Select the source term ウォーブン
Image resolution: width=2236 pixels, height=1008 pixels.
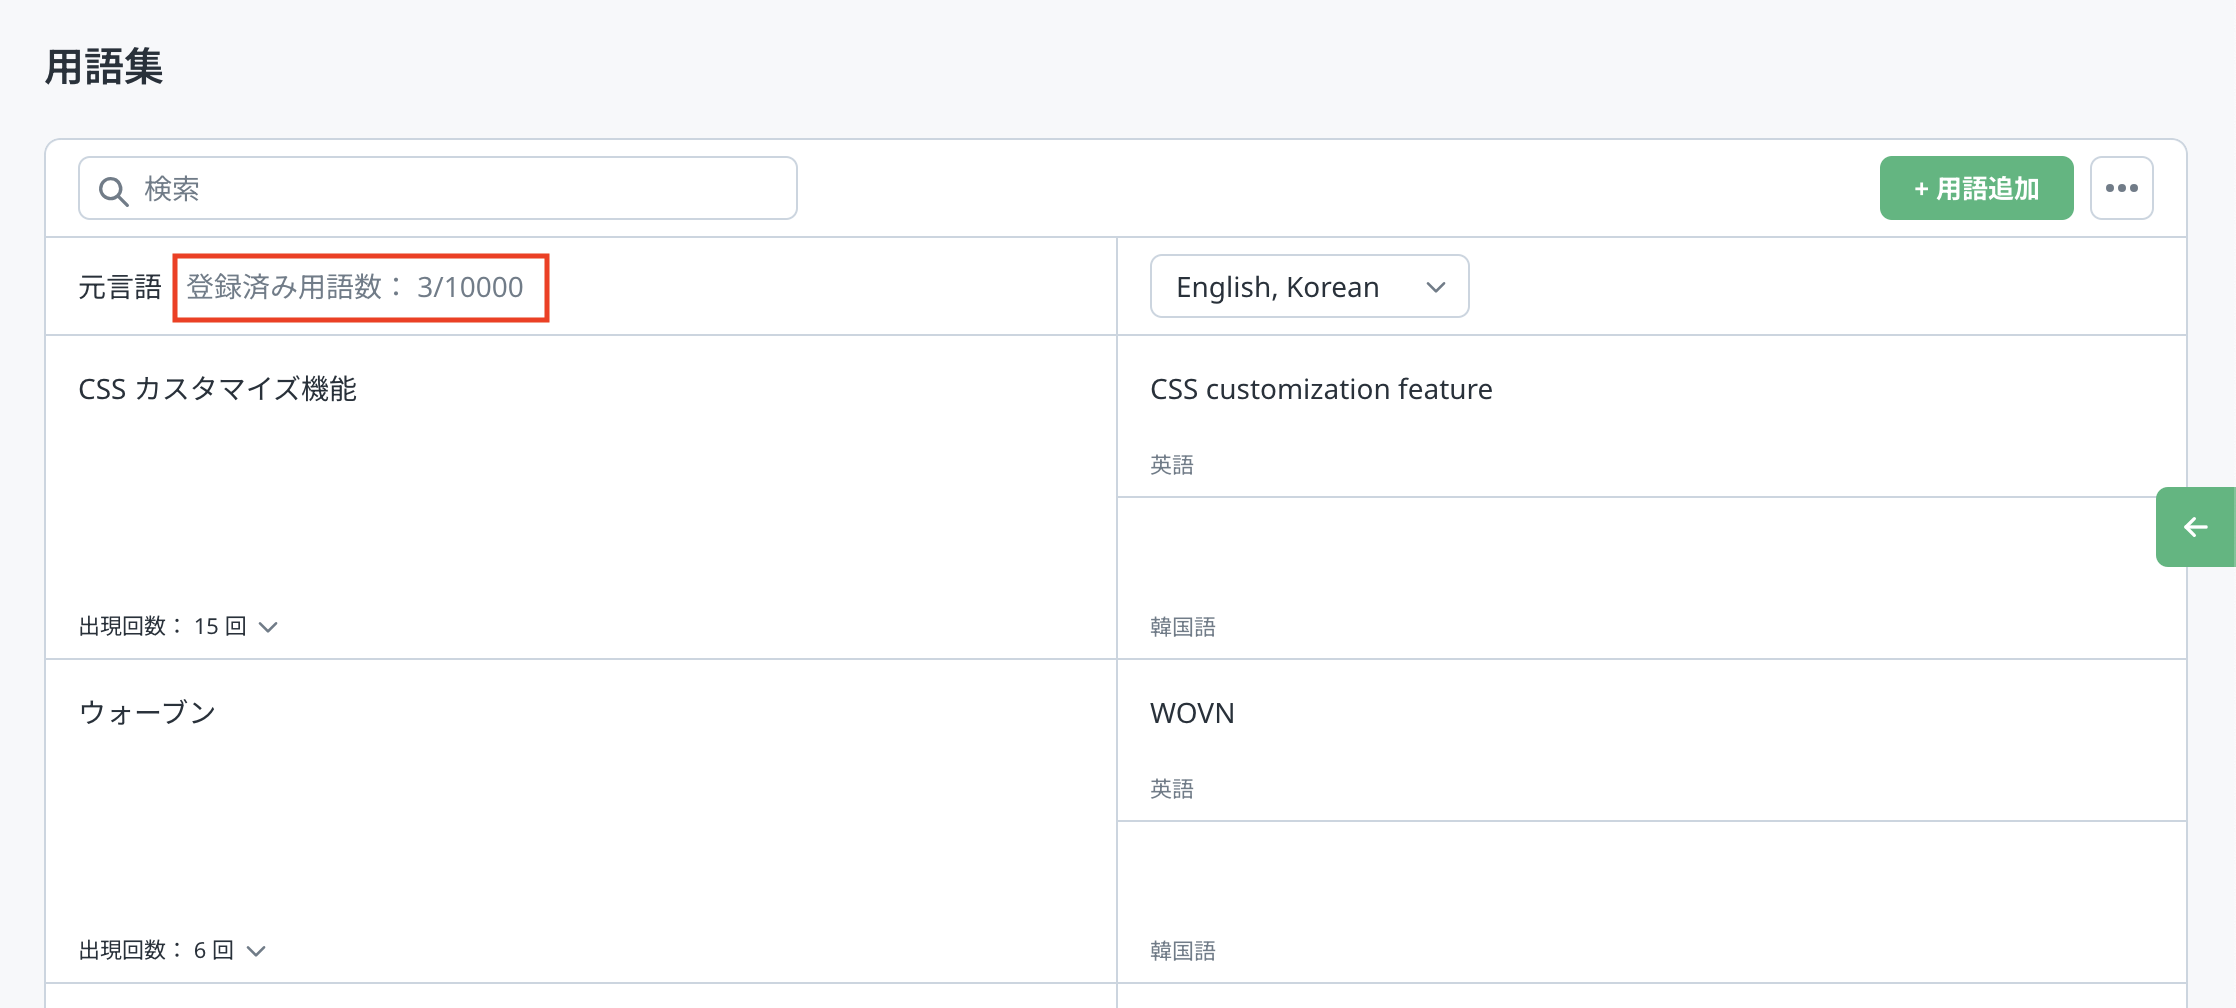click(148, 713)
